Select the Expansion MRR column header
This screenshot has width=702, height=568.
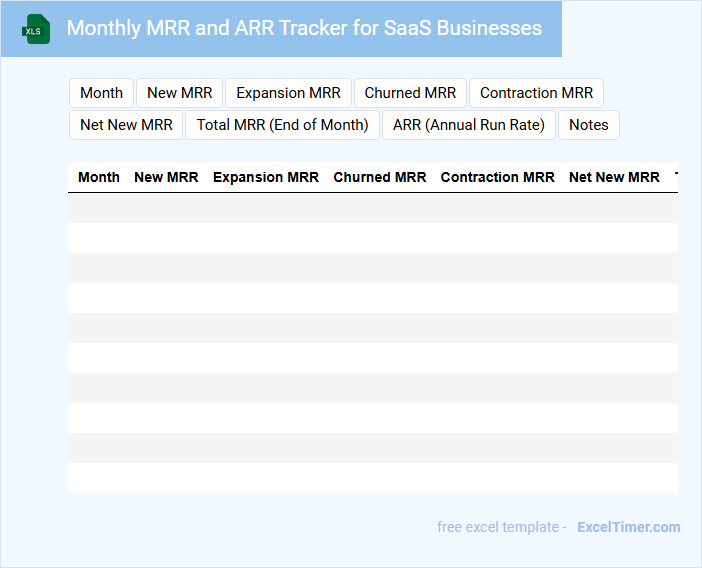click(266, 177)
